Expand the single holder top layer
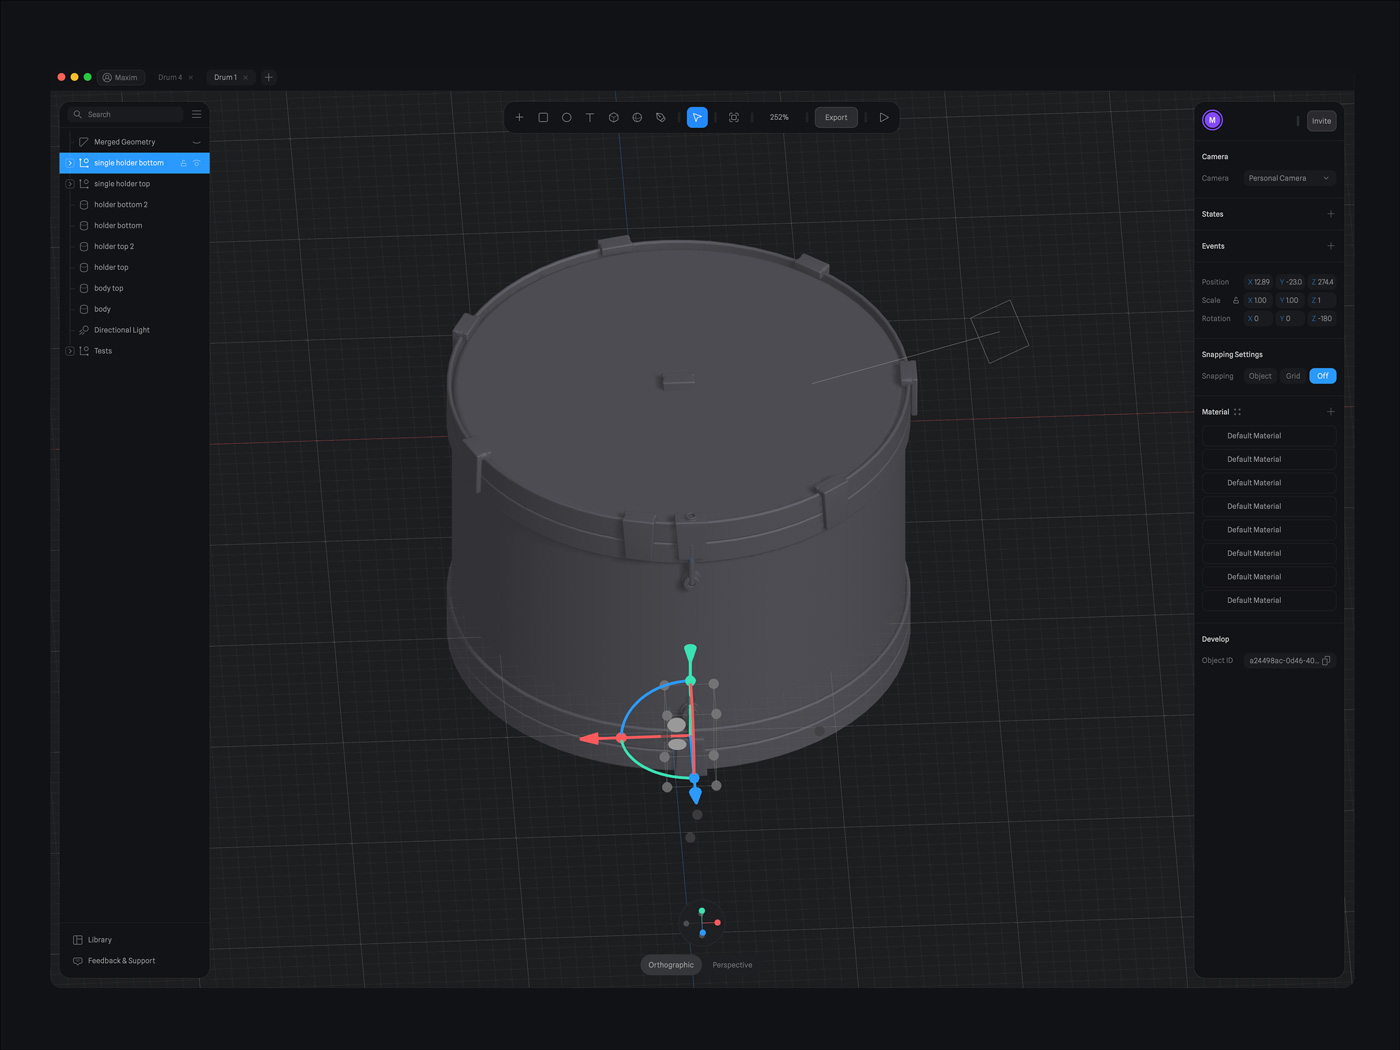Viewport: 1400px width, 1050px height. tap(69, 183)
